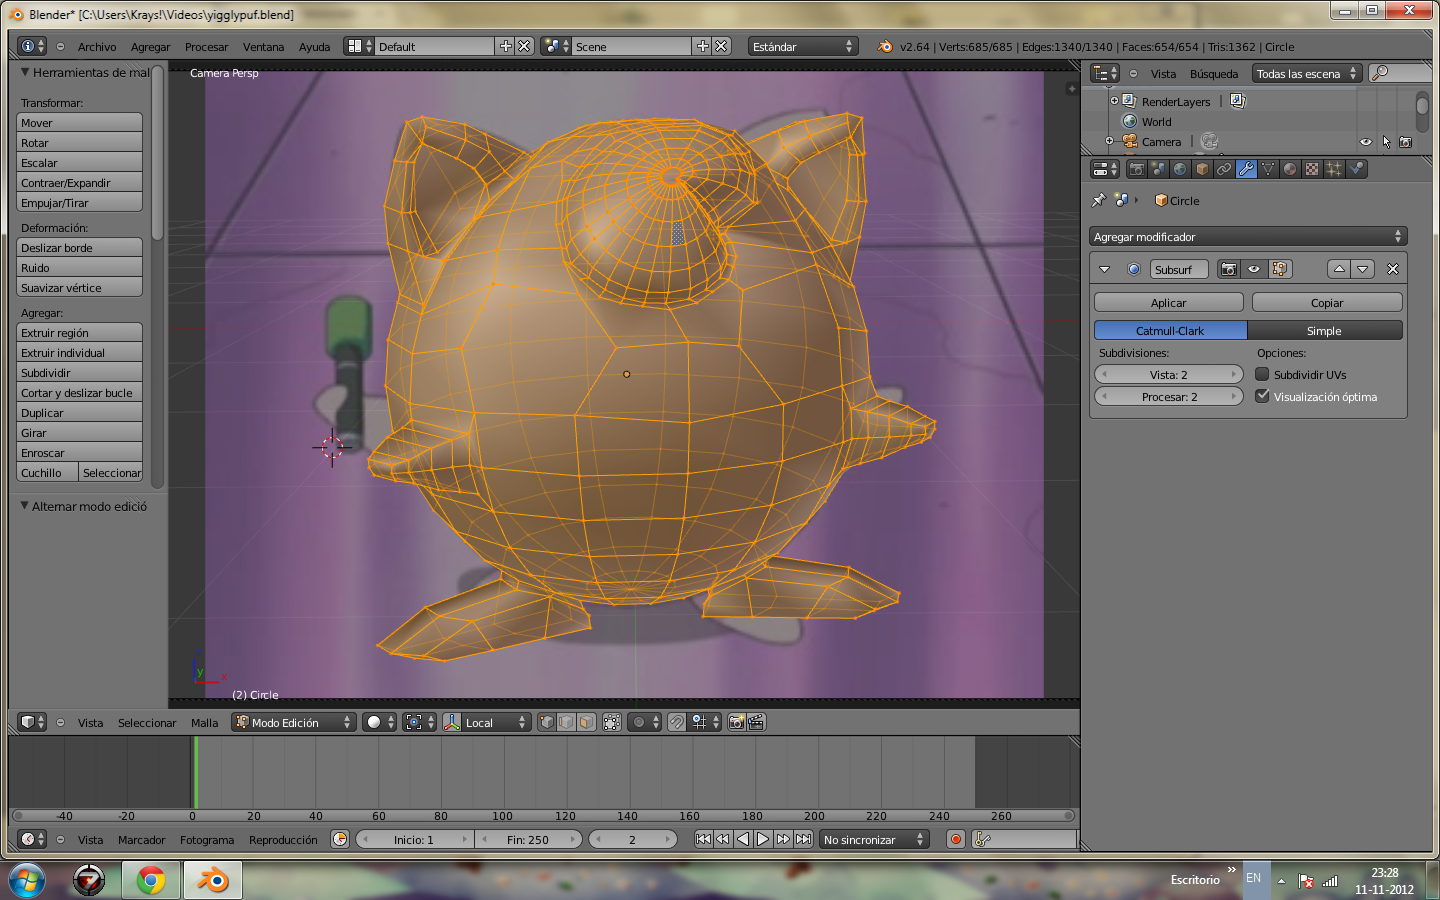This screenshot has height=900, width=1440.
Task: Open the Agregar menu in the top header
Action: point(150,46)
